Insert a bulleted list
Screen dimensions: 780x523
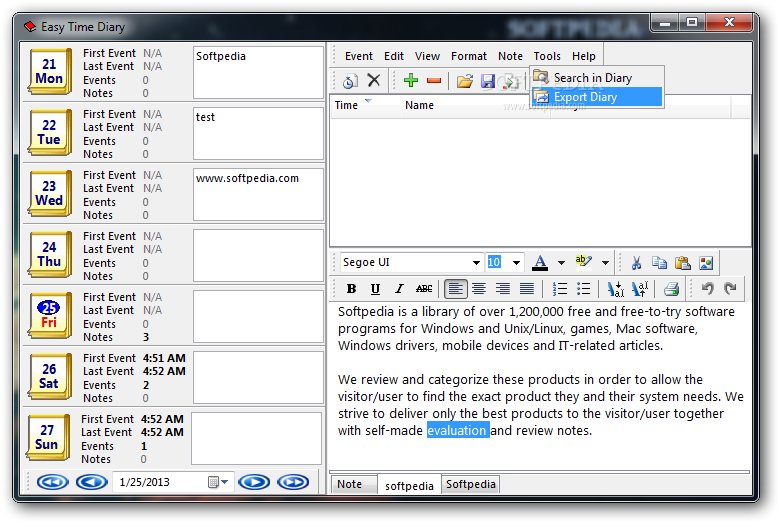pos(583,289)
